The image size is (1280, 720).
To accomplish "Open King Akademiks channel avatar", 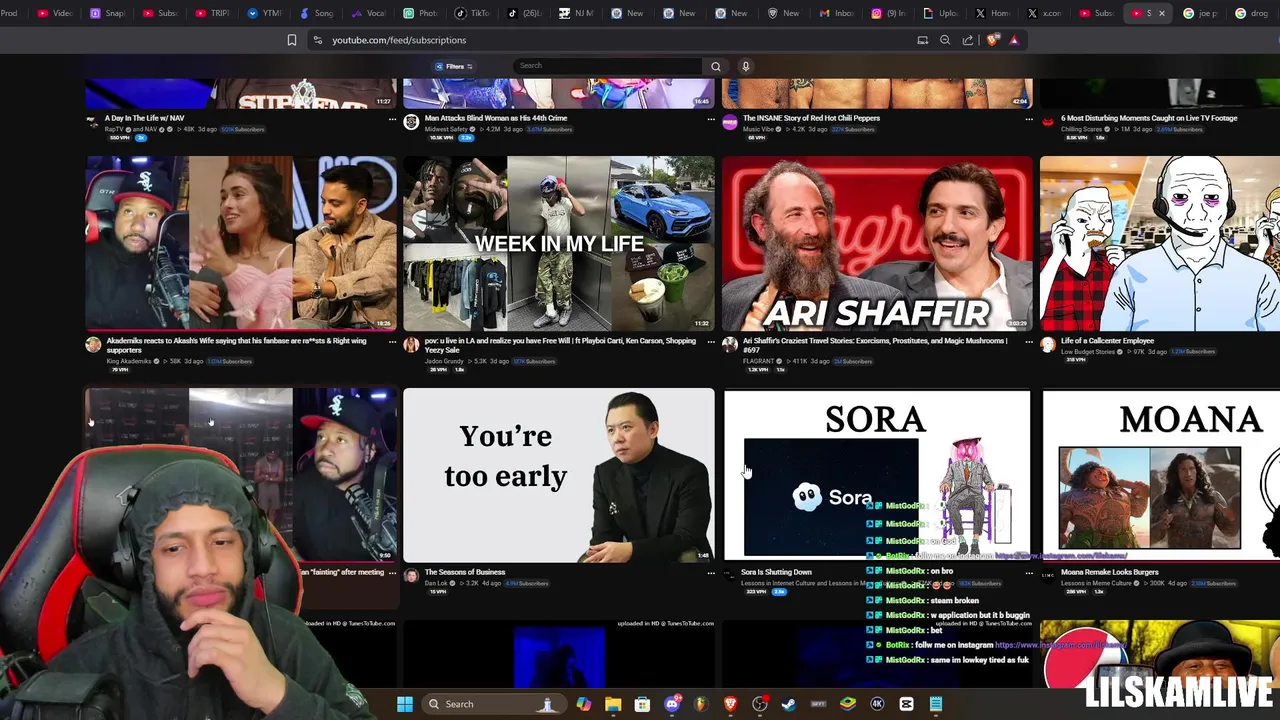I will pos(93,345).
